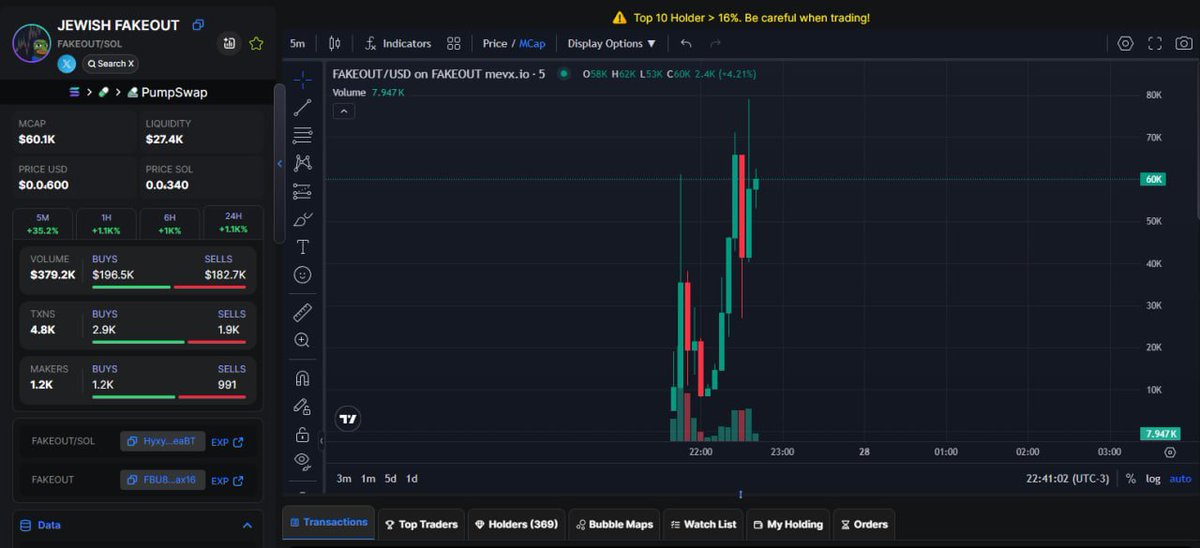Open EXP explorer link for FAKEOUT token
The height and width of the screenshot is (548, 1200).
click(227, 480)
